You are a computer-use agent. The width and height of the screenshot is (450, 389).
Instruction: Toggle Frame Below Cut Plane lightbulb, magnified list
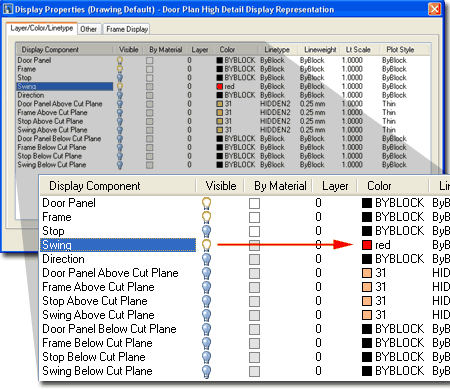[207, 343]
